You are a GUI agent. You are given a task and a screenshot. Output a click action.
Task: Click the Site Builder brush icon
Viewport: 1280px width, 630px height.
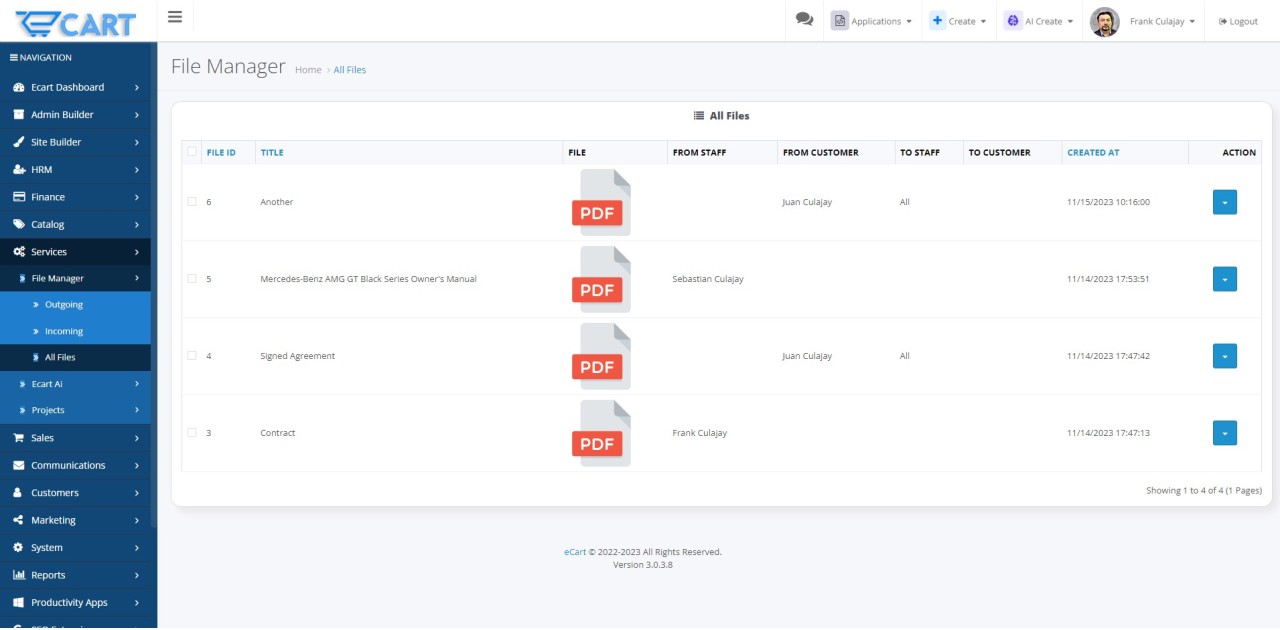[x=19, y=142]
